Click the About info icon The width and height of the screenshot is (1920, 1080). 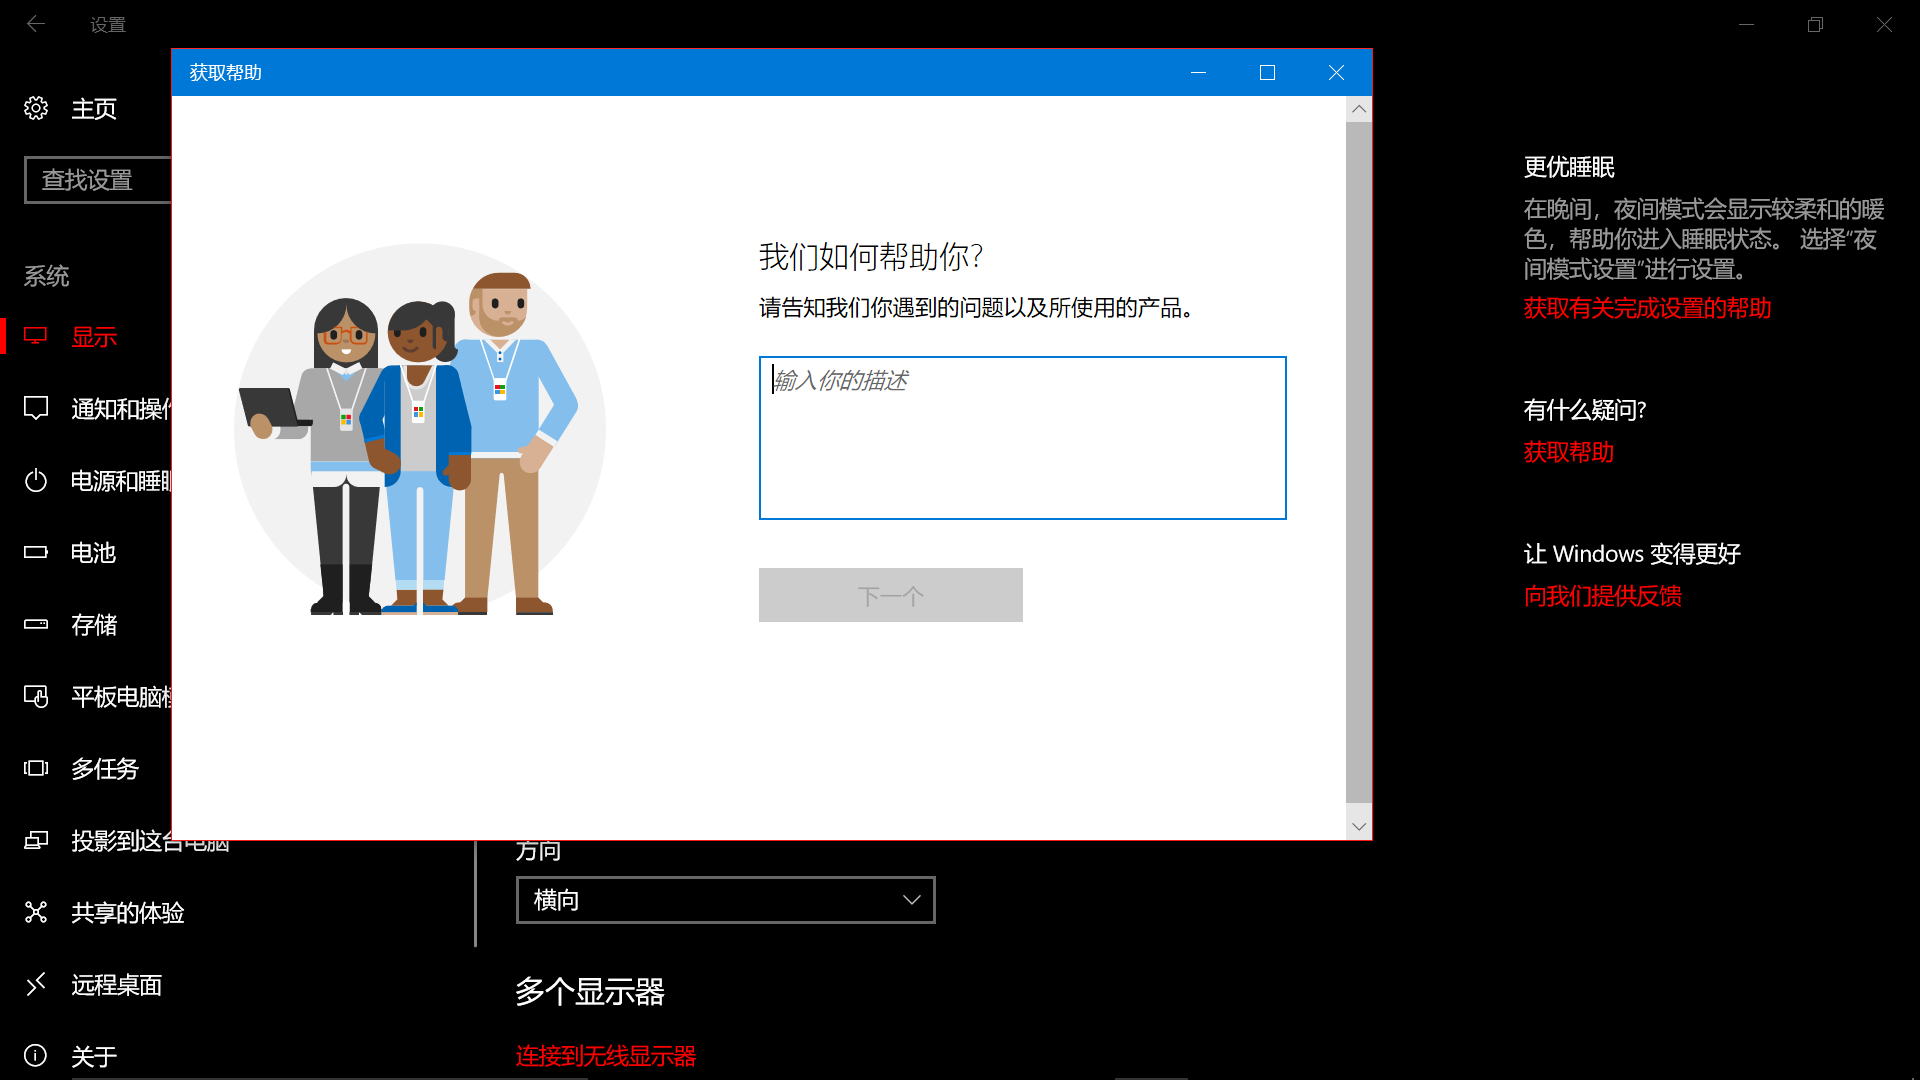[36, 1056]
